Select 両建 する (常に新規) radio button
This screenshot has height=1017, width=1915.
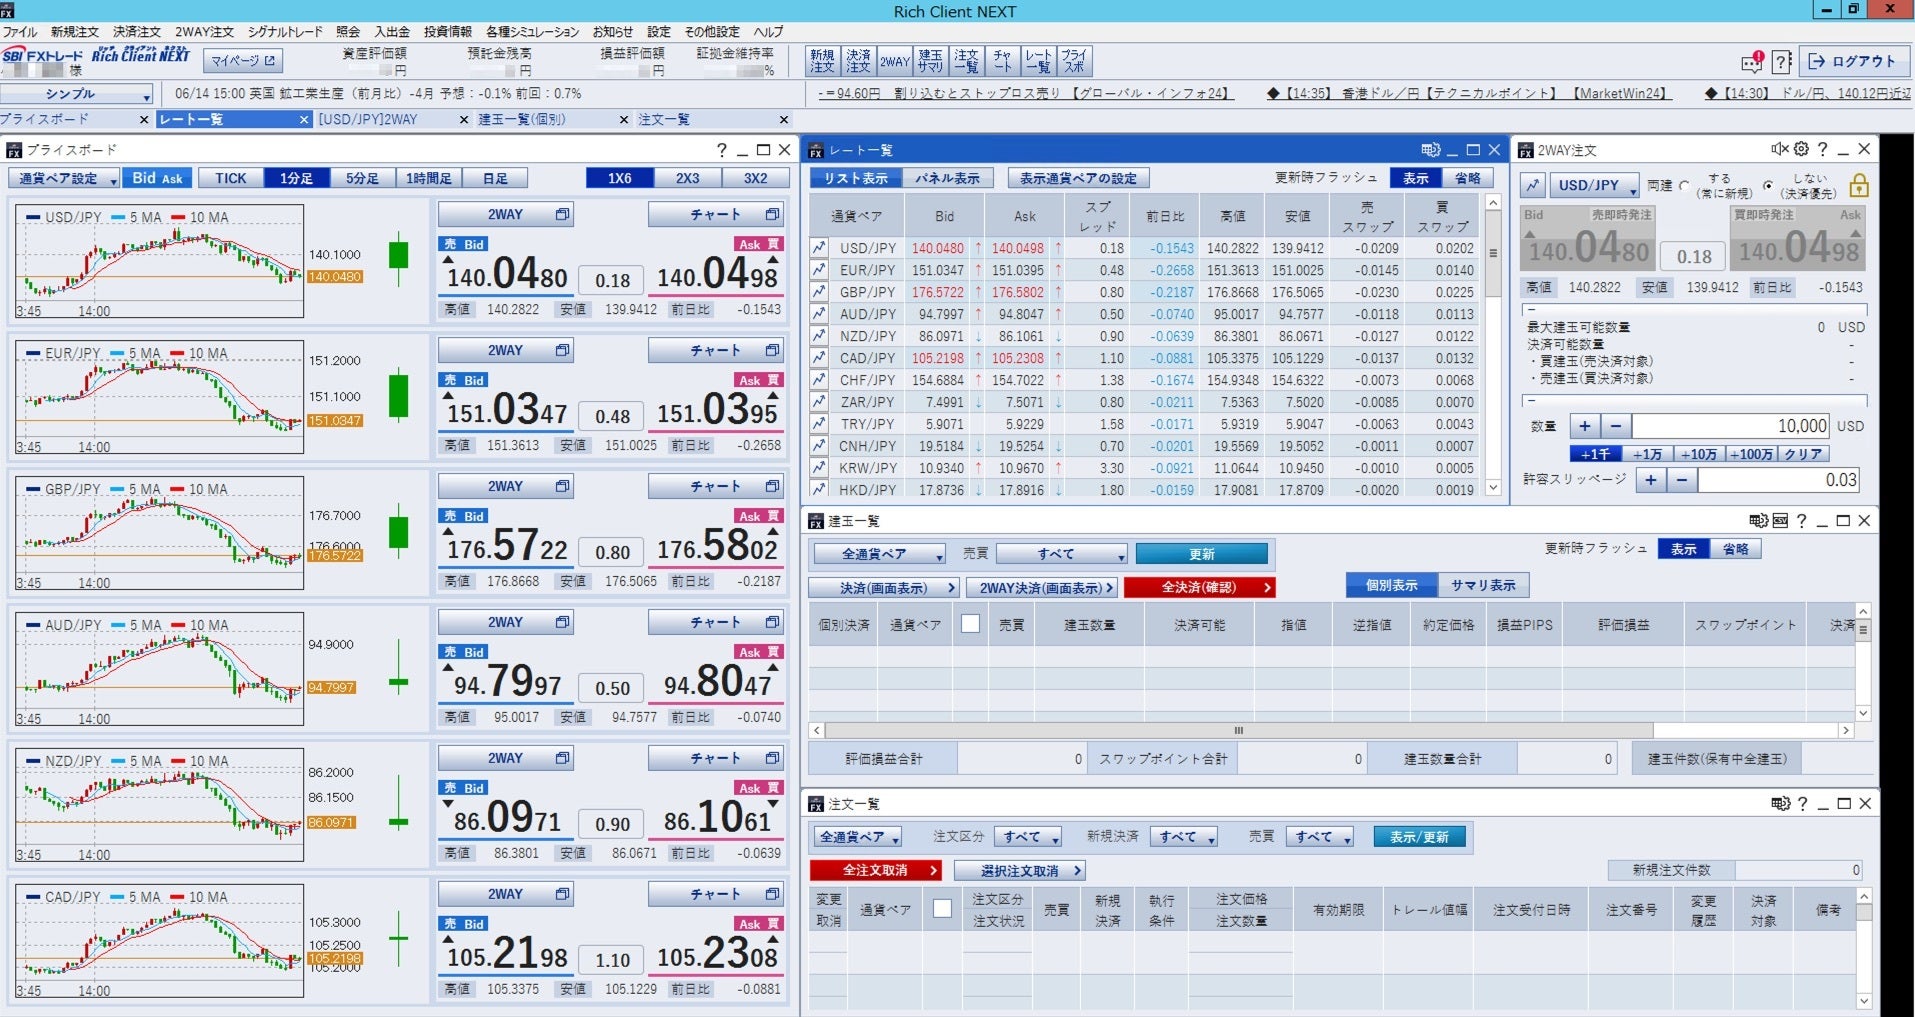[x=1685, y=186]
